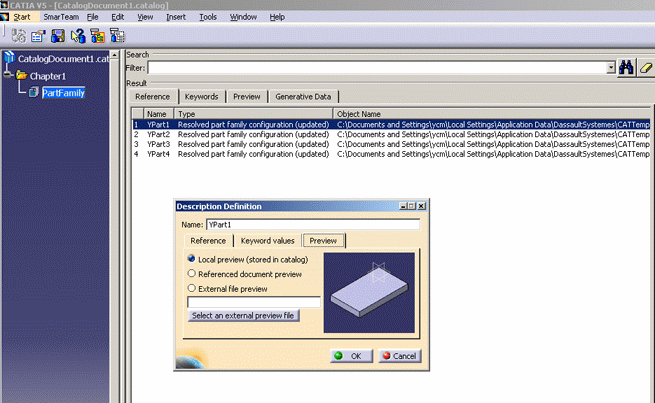Select Local preview (stored in catalog) option

(x=191, y=259)
